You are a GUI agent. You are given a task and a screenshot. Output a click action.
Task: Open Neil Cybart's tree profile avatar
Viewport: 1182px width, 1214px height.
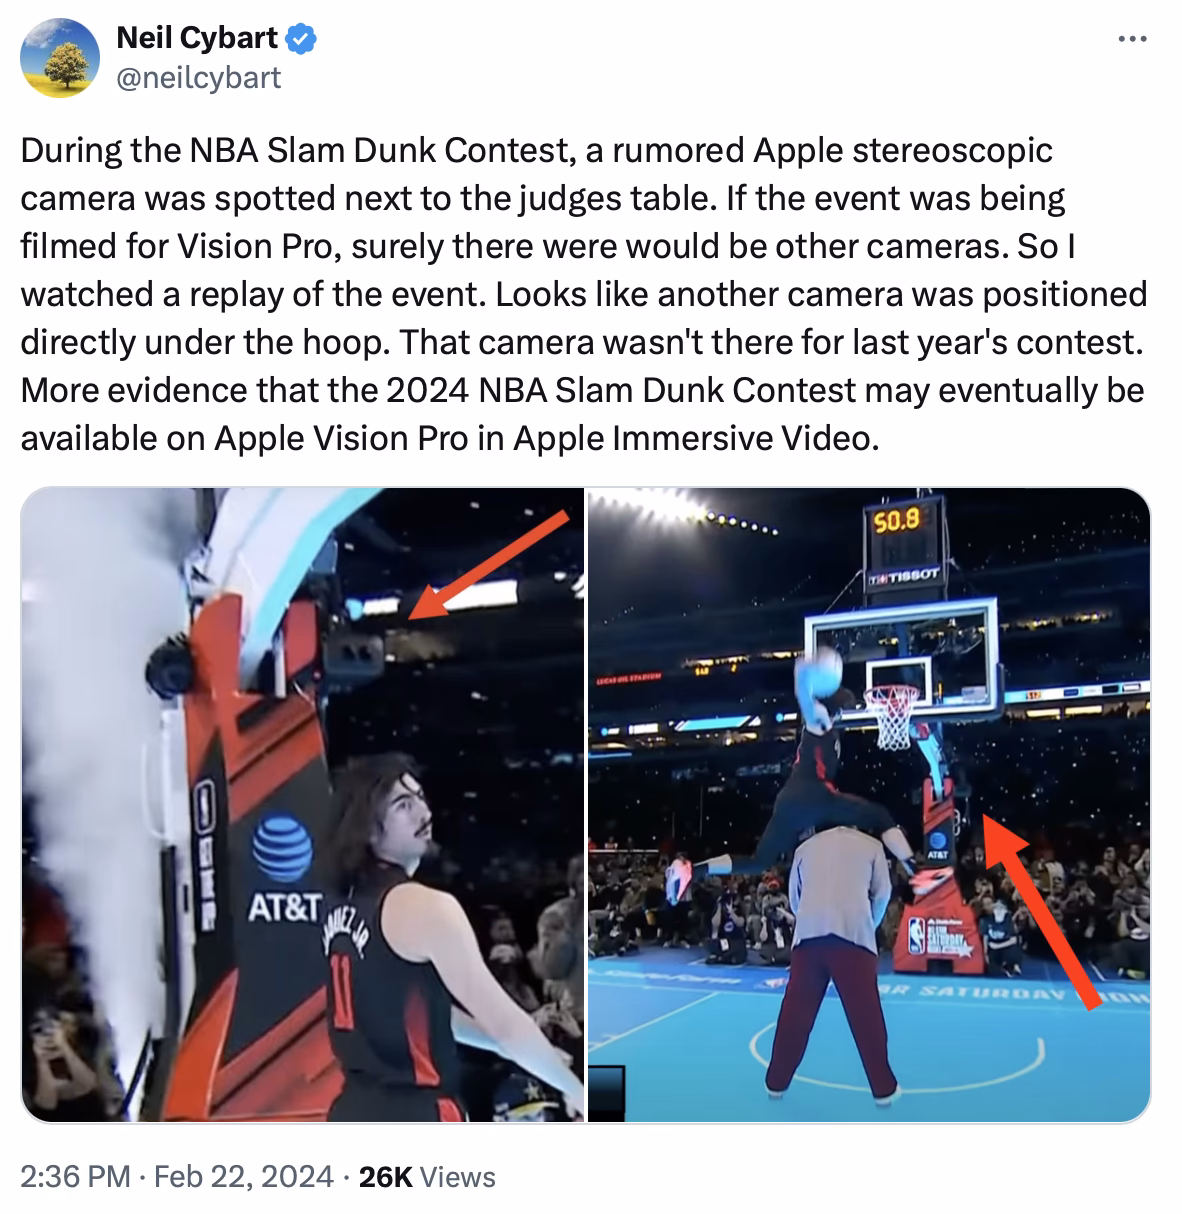coord(59,57)
